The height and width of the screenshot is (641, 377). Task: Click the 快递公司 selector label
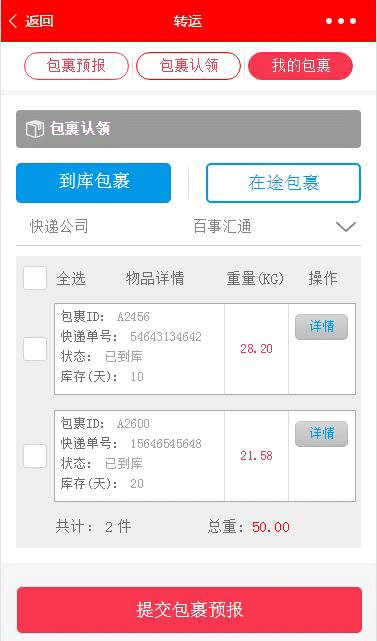pos(59,226)
